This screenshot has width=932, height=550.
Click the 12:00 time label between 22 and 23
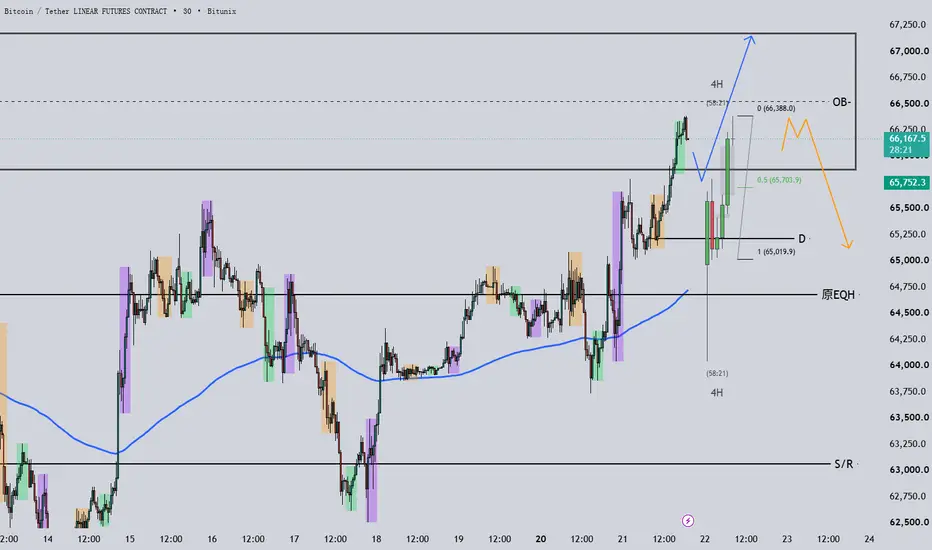(x=746, y=539)
